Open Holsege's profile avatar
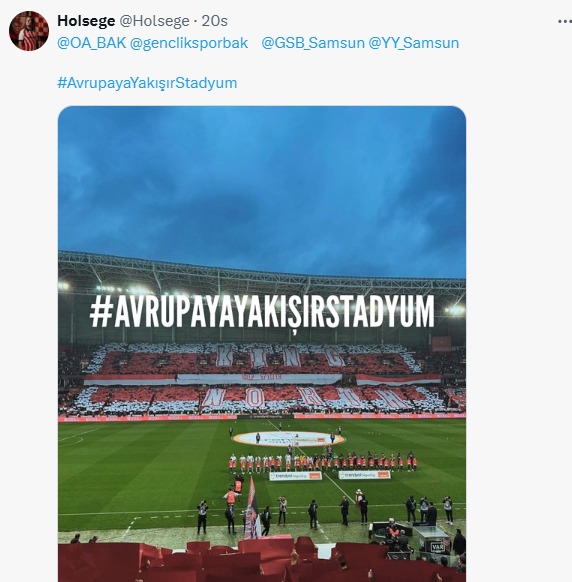The height and width of the screenshot is (582, 572). [29, 31]
